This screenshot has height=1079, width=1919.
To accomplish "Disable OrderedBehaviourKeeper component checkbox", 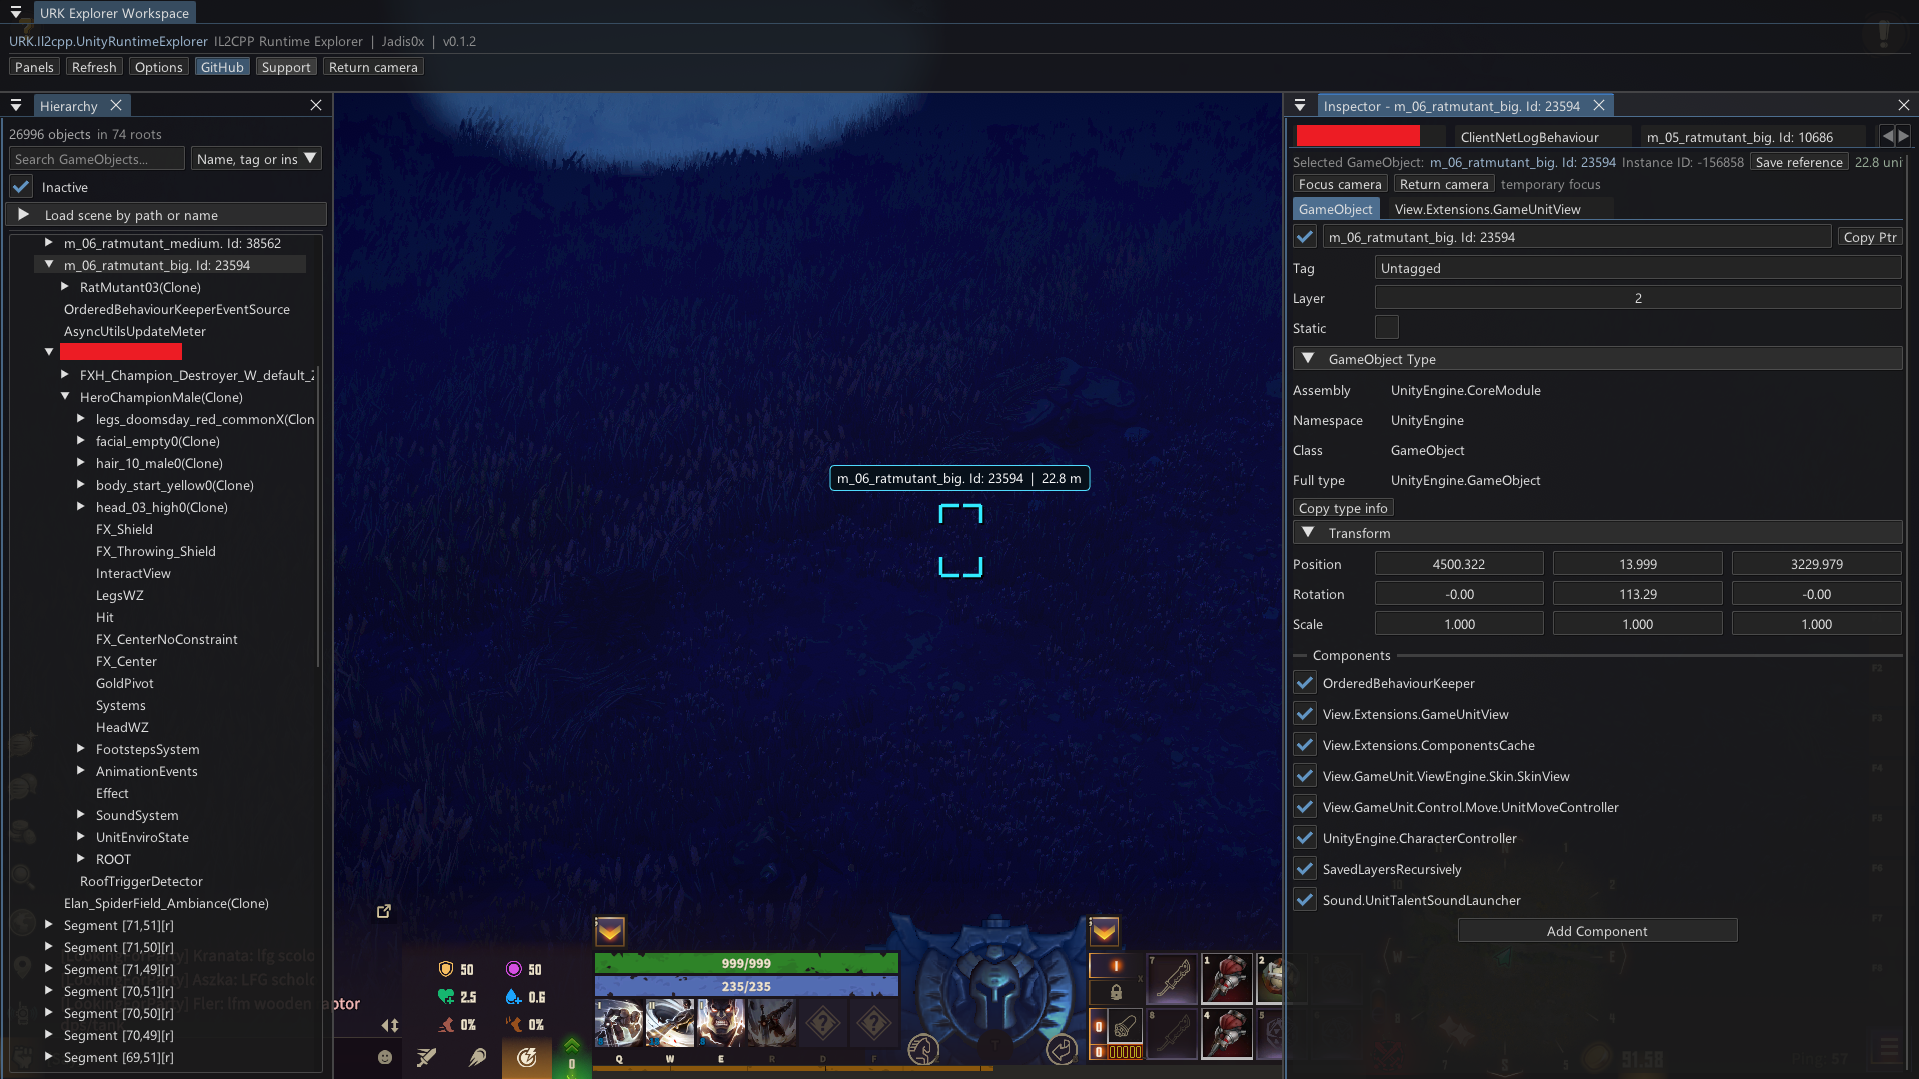I will (x=1305, y=683).
